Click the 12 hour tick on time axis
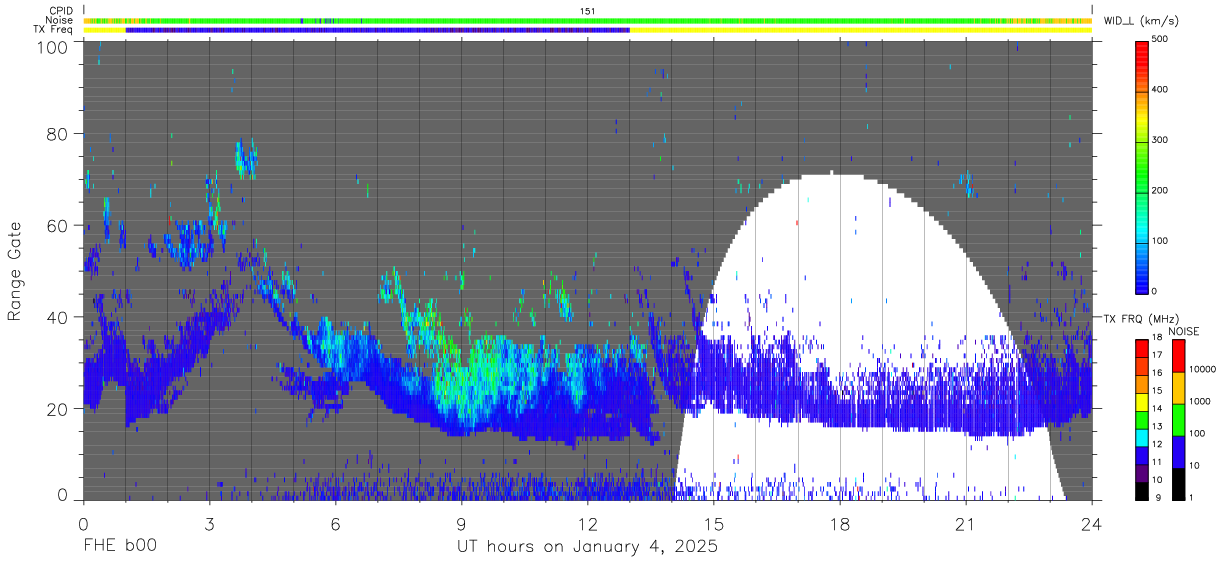This screenshot has width=1228, height=567. pos(587,523)
